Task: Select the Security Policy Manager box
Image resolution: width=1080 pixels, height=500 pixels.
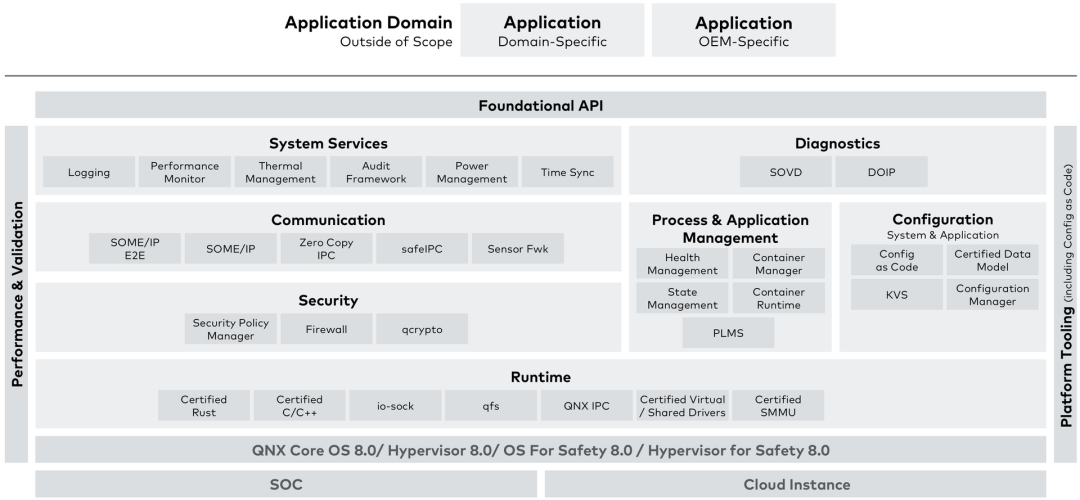Action: 231,329
